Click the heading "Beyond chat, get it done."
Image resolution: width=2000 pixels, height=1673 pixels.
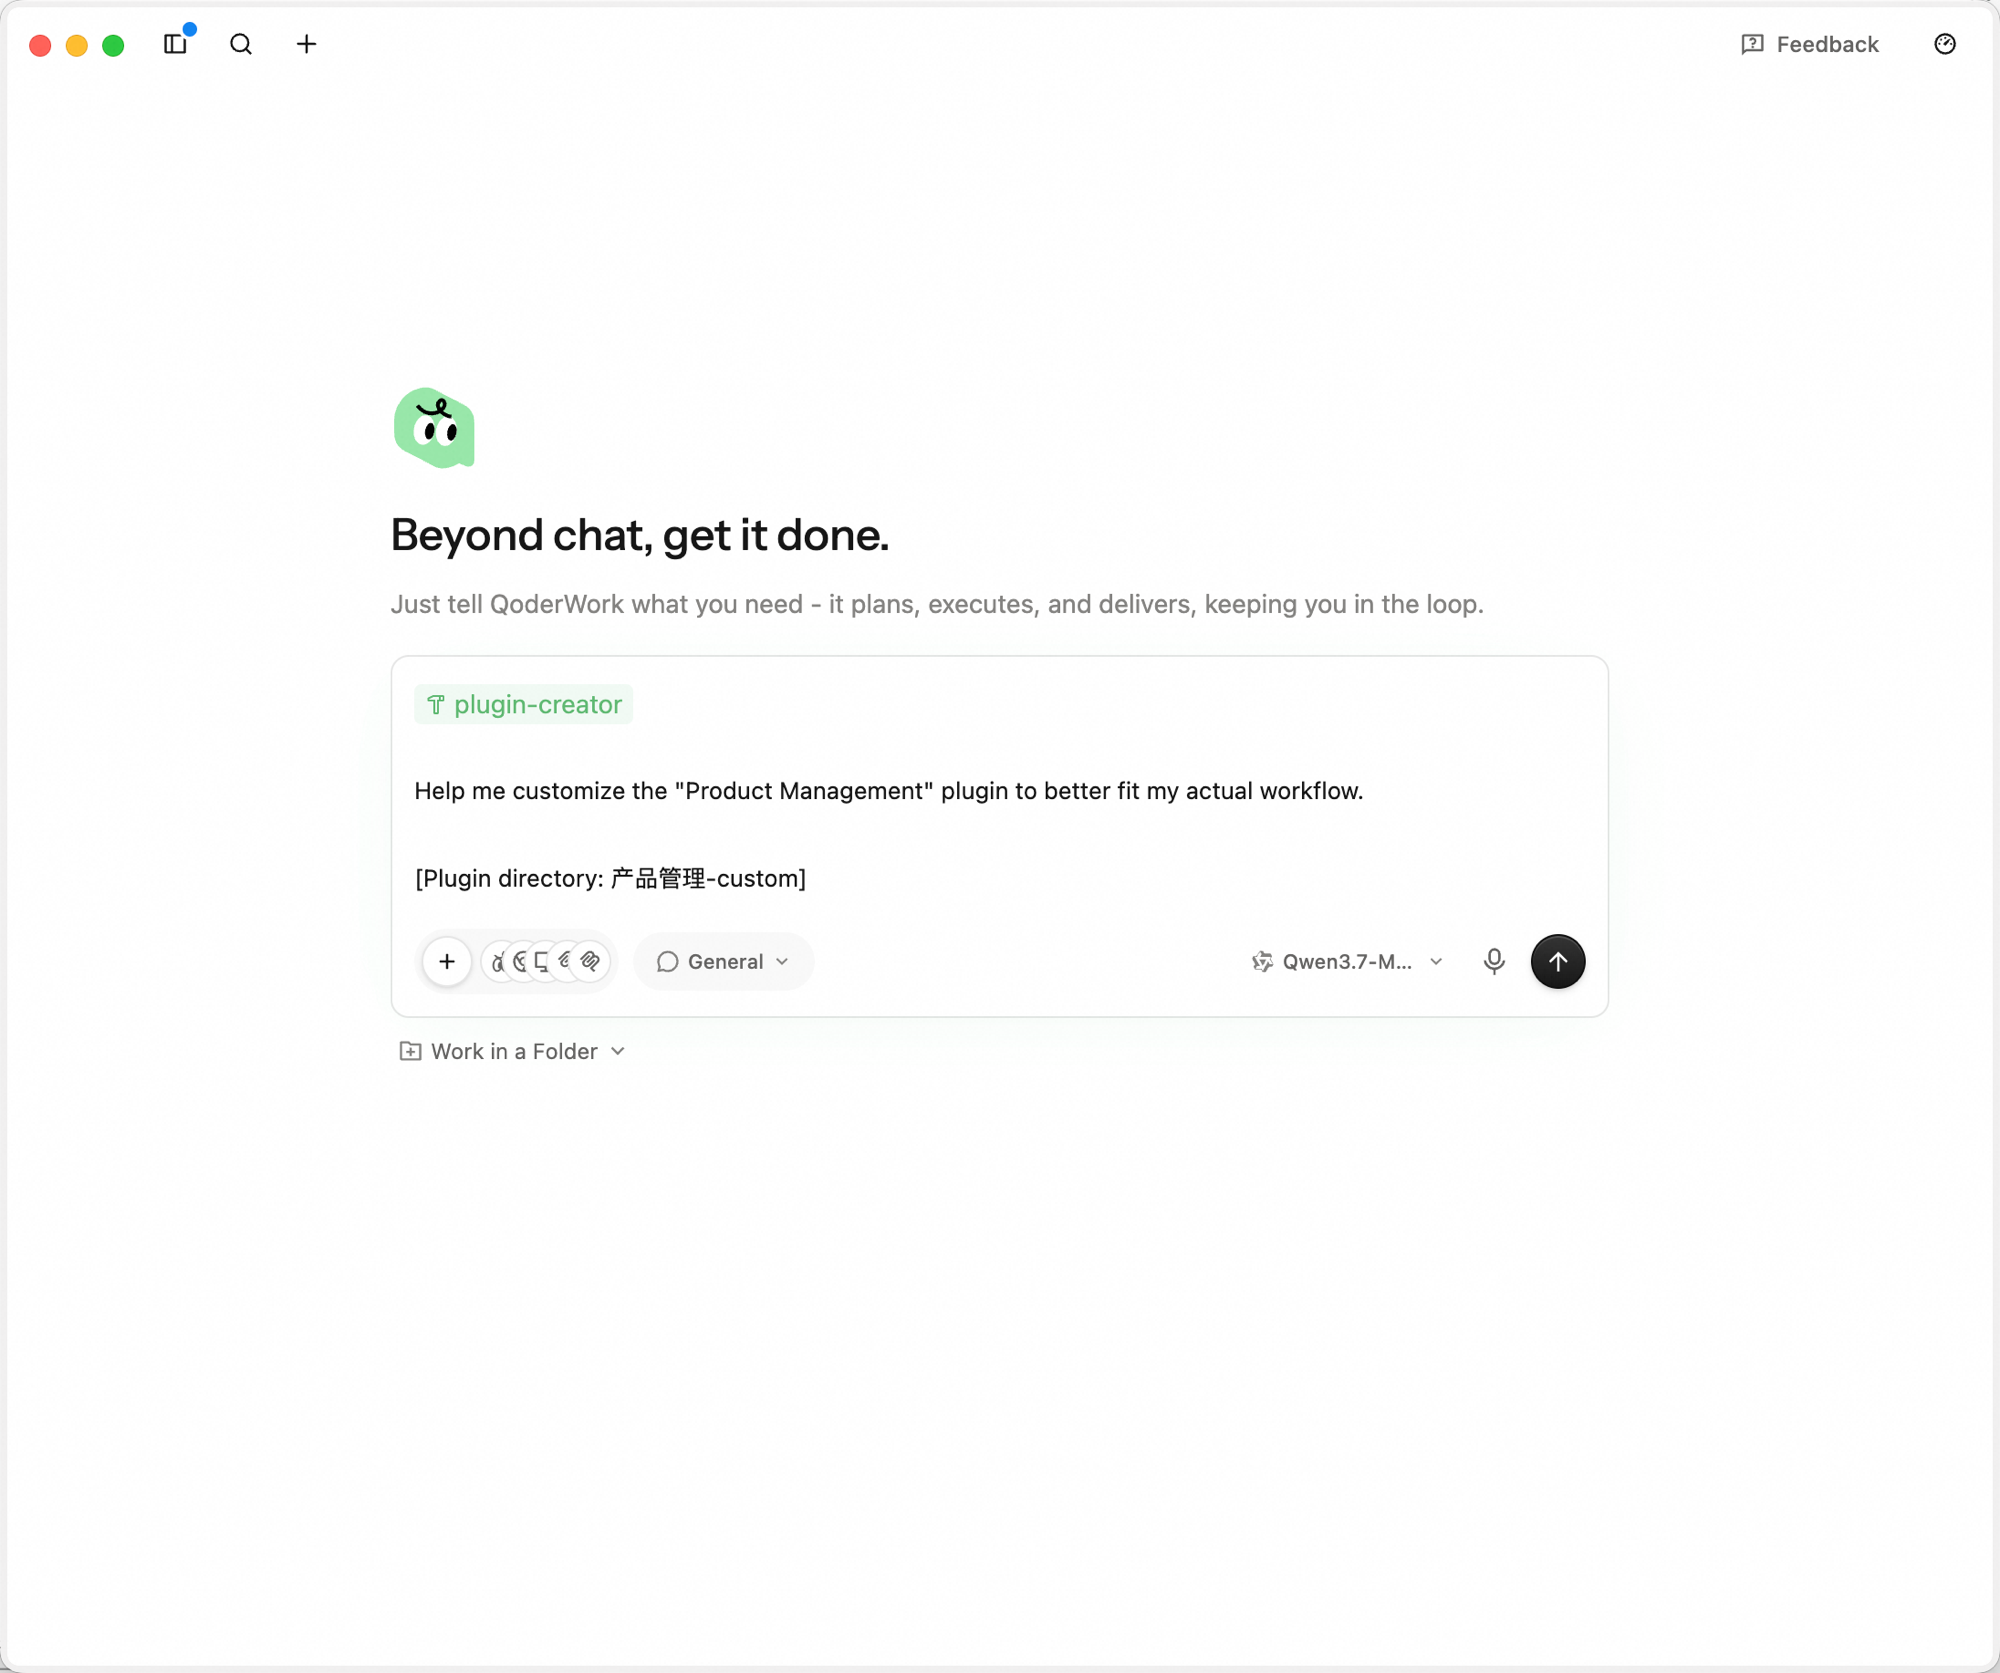(x=640, y=535)
